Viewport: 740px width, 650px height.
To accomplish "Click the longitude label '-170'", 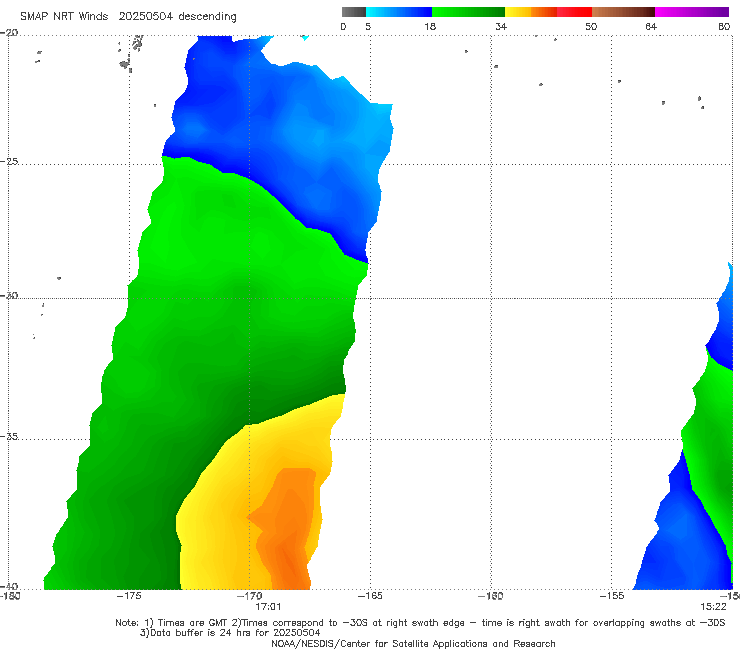I will coord(249,596).
